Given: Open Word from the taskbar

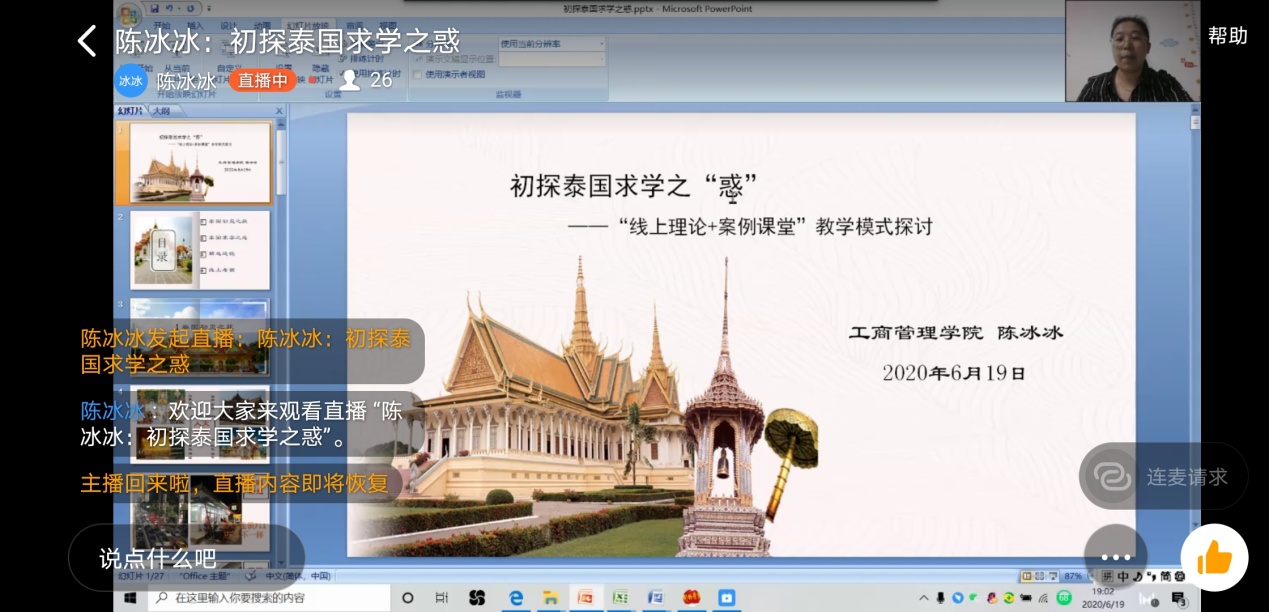Looking at the screenshot, I should (x=655, y=598).
